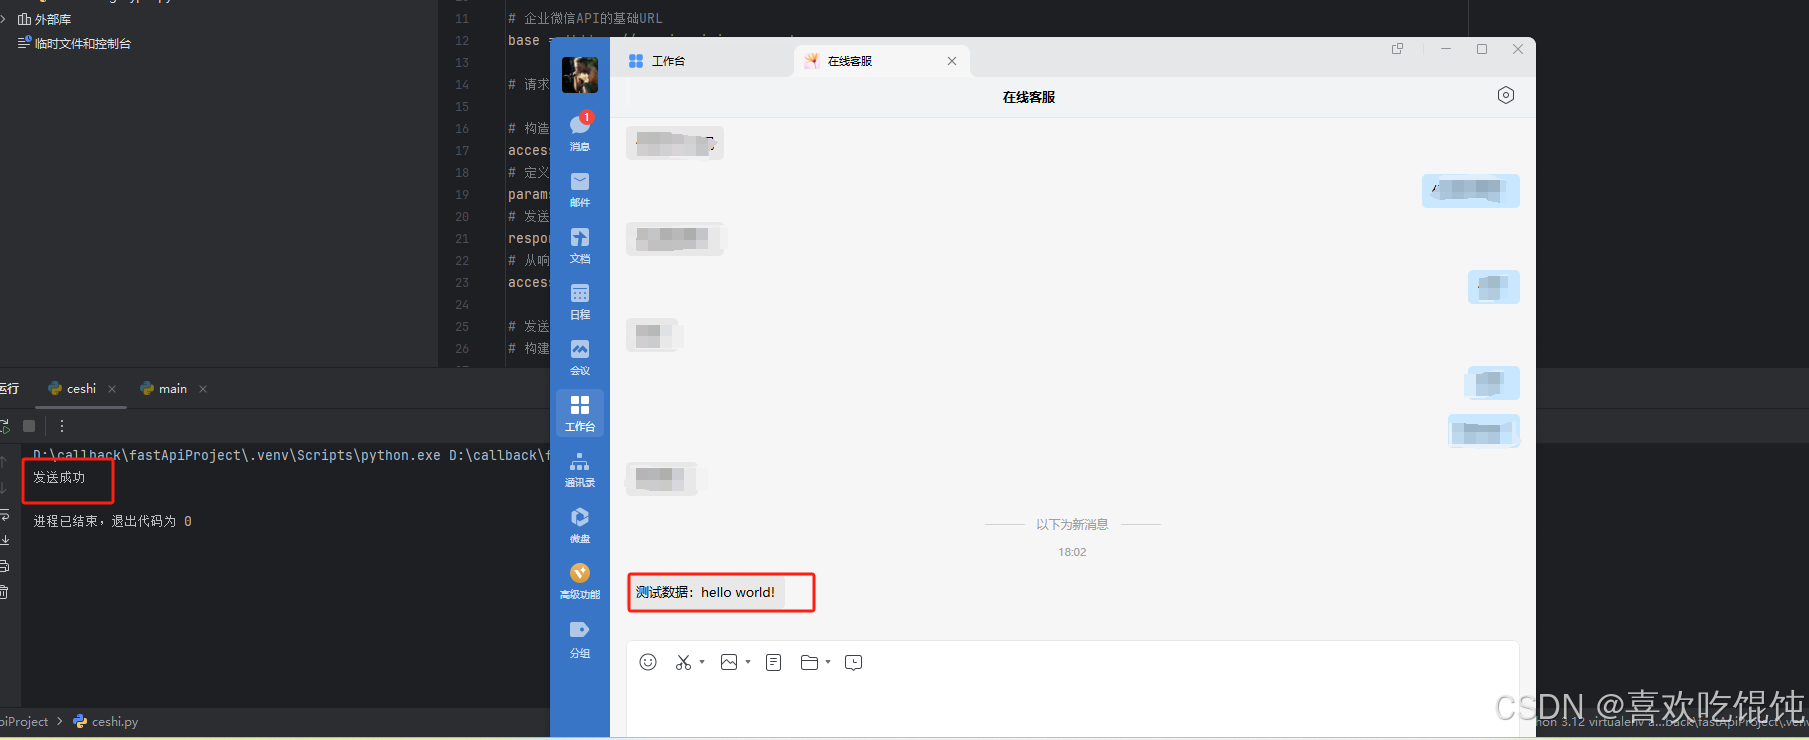
Task: Click the 进程已结束 exit code line
Action: (x=112, y=521)
